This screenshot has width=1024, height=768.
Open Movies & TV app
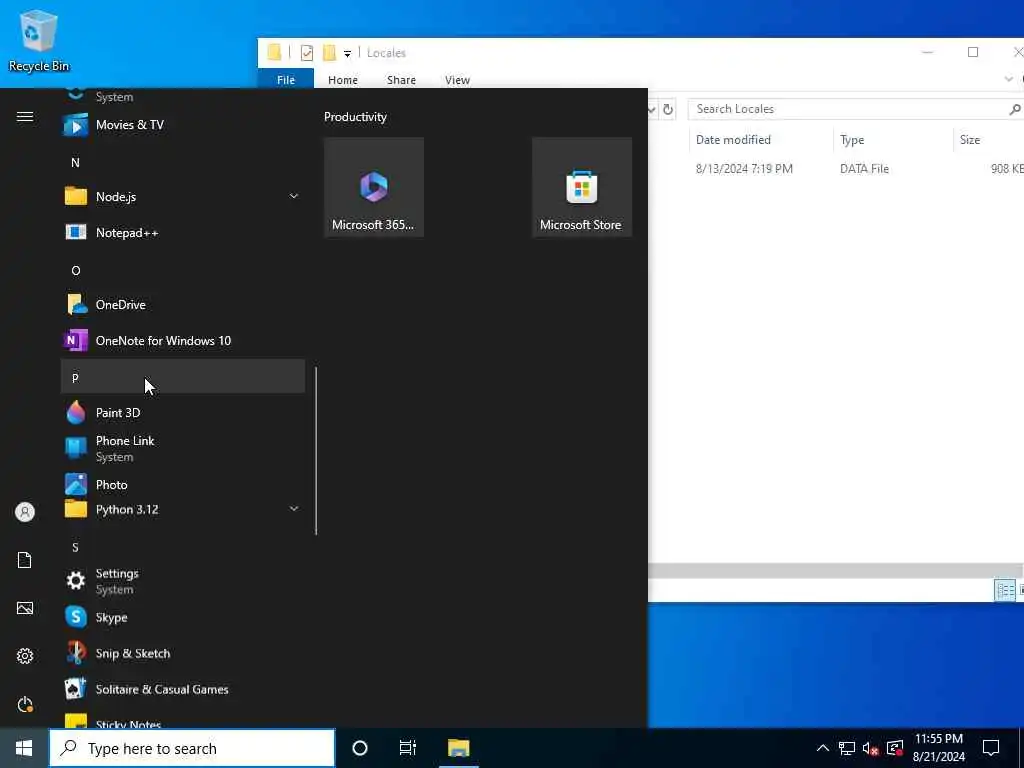pyautogui.click(x=183, y=125)
